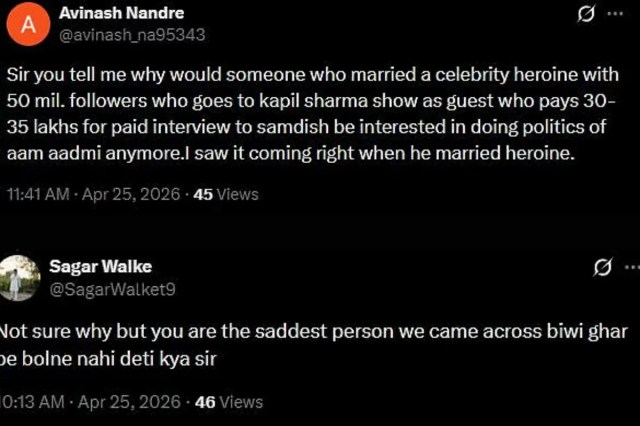Click the reply text mentioning 'saddest person'

click(x=300, y=333)
